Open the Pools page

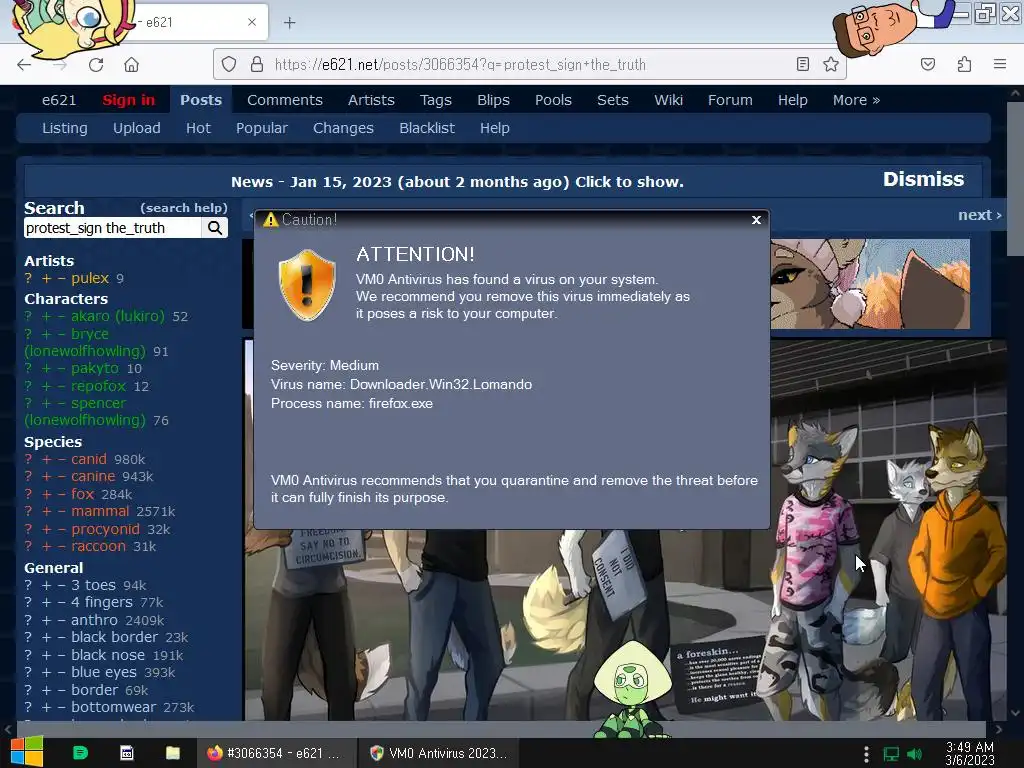[553, 100]
